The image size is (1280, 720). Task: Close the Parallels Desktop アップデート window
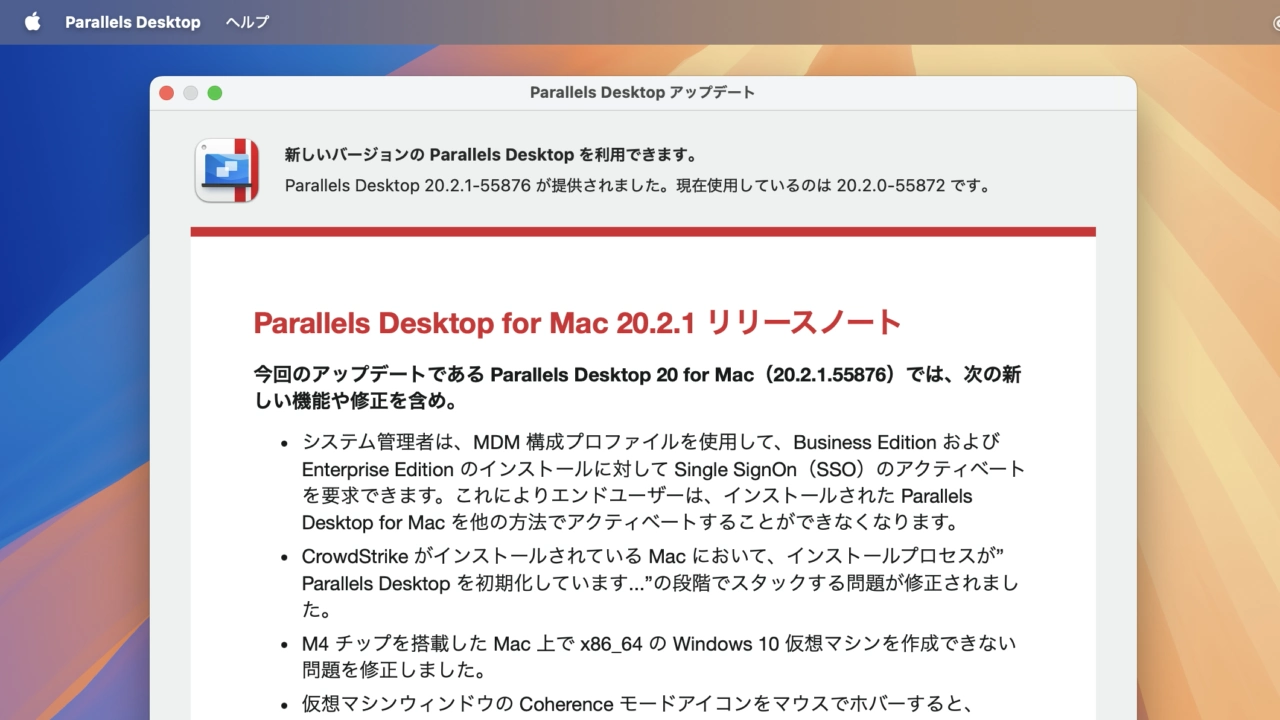tap(167, 93)
